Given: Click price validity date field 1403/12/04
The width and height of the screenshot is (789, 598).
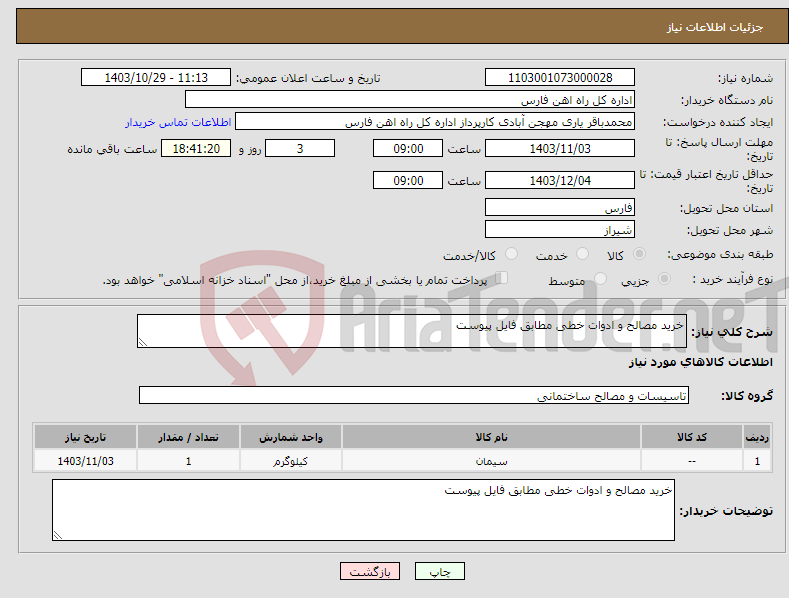Looking at the screenshot, I should (560, 180).
